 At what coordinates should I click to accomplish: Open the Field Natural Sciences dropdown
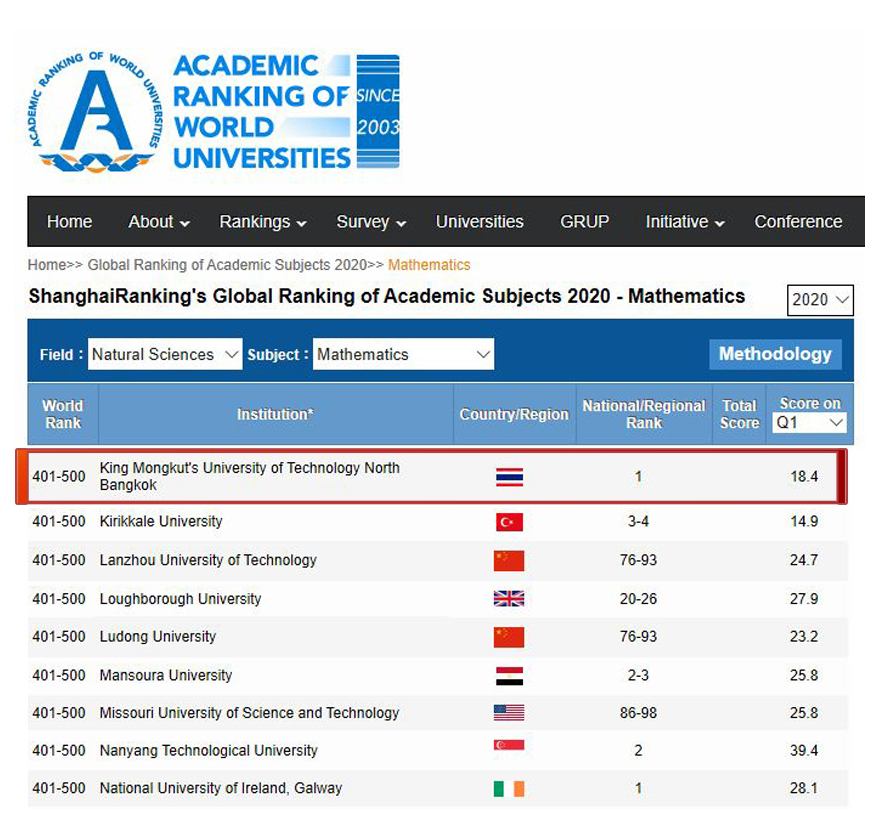(x=165, y=354)
